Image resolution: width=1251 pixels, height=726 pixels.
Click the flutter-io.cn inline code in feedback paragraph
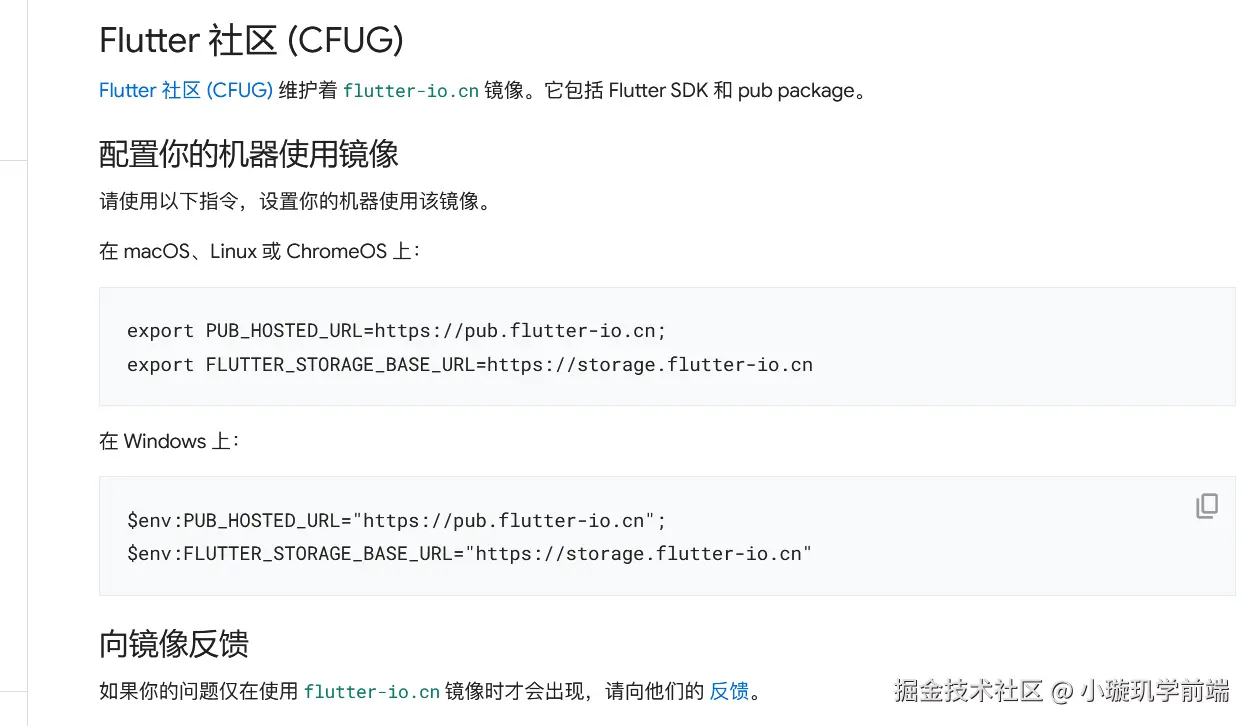click(x=371, y=692)
